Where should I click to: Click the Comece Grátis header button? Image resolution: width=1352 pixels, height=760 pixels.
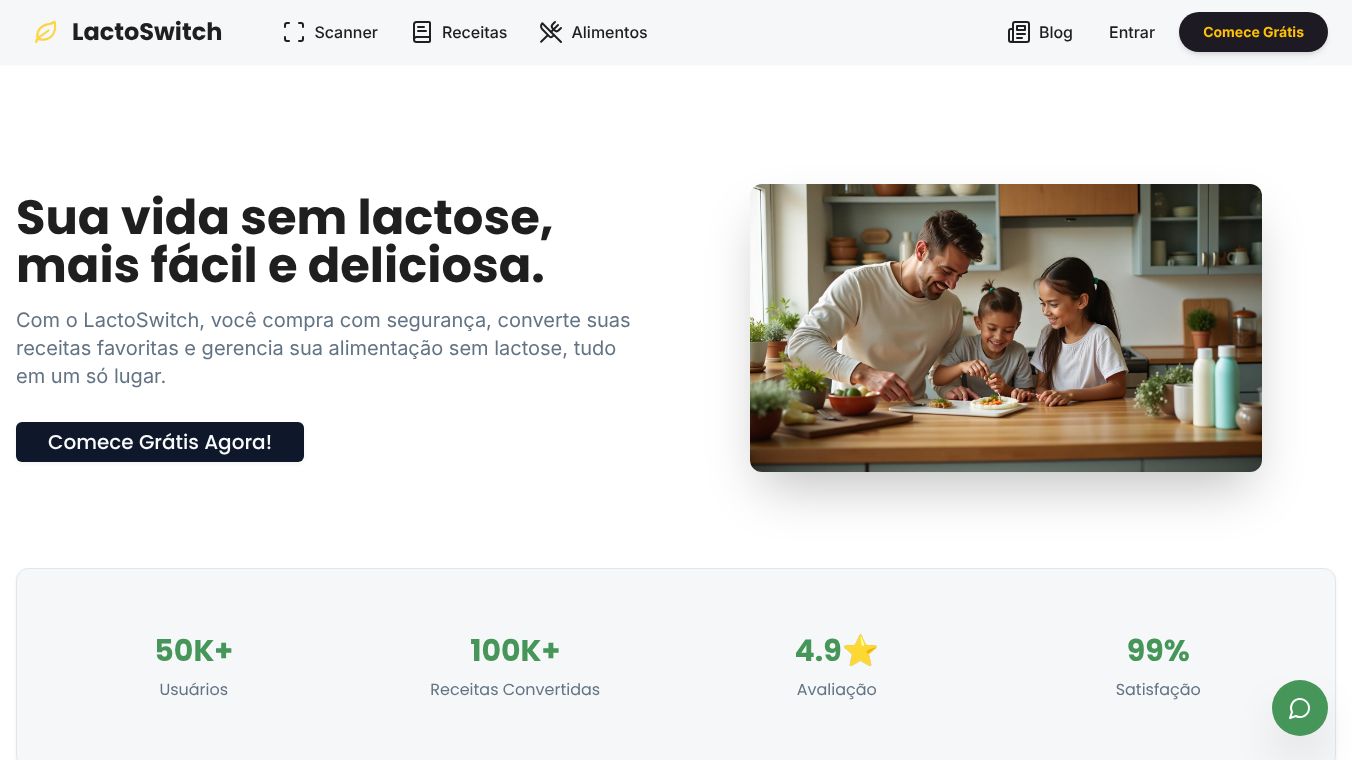coord(1253,32)
